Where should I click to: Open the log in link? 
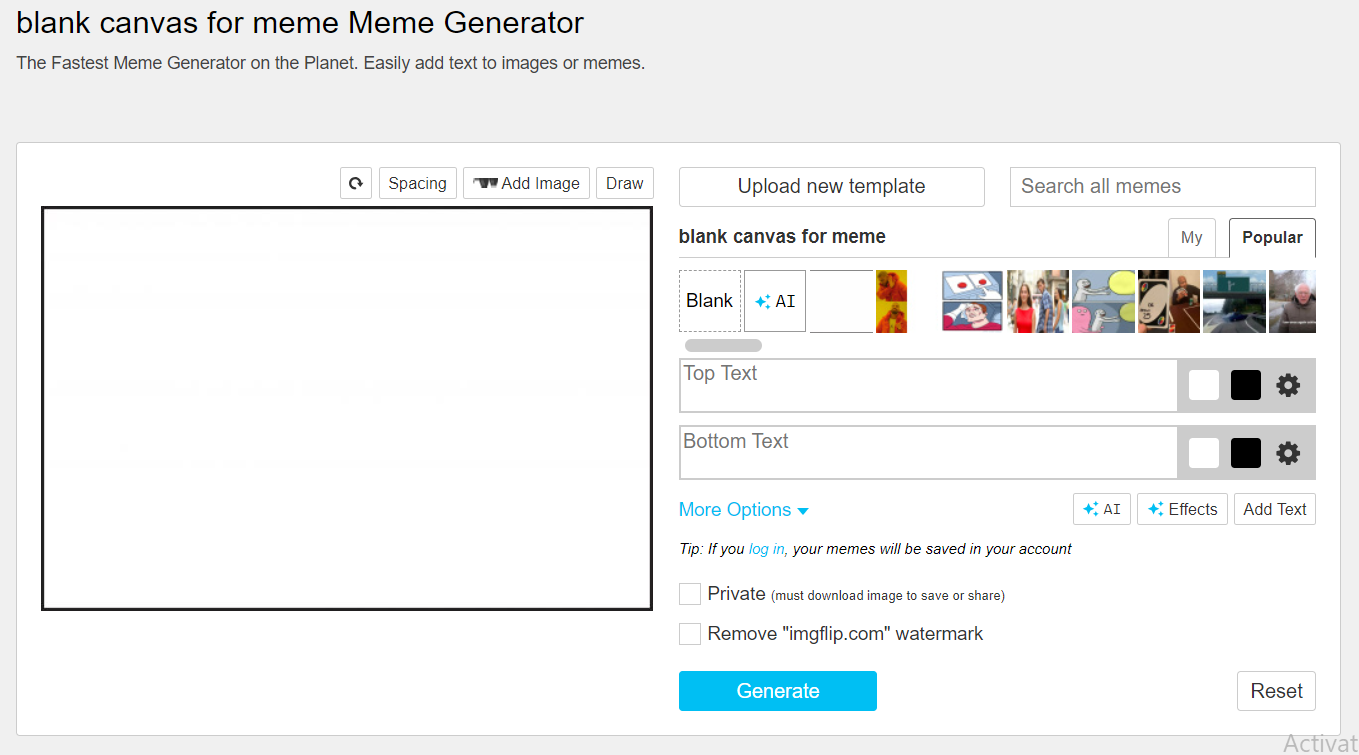click(x=766, y=549)
